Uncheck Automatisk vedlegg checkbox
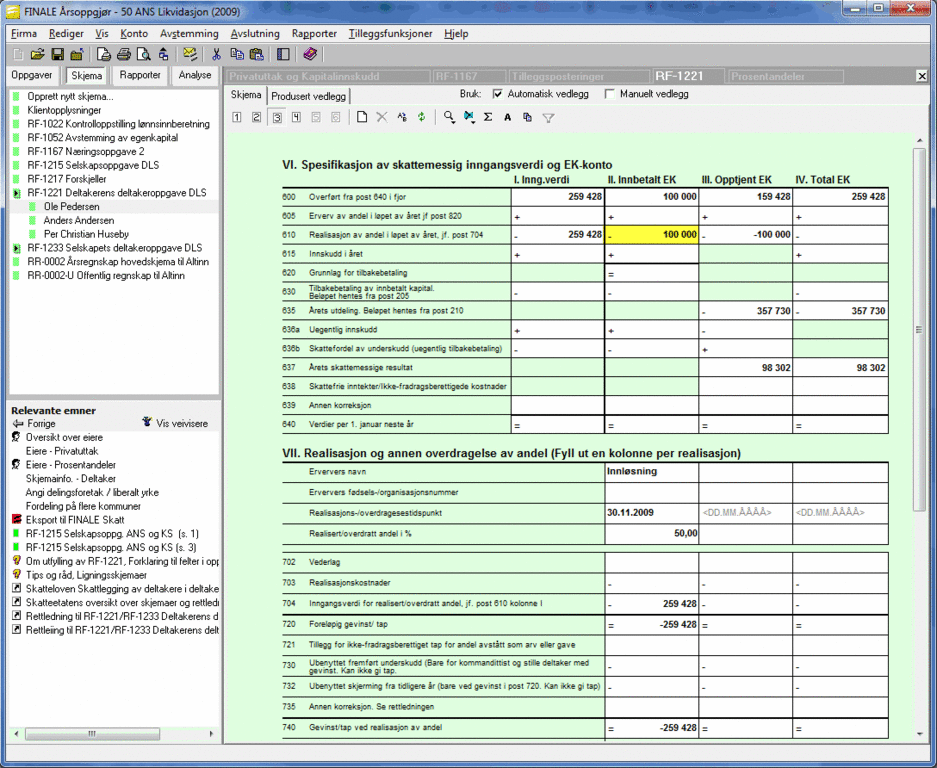Image resolution: width=937 pixels, height=768 pixels. pyautogui.click(x=497, y=94)
